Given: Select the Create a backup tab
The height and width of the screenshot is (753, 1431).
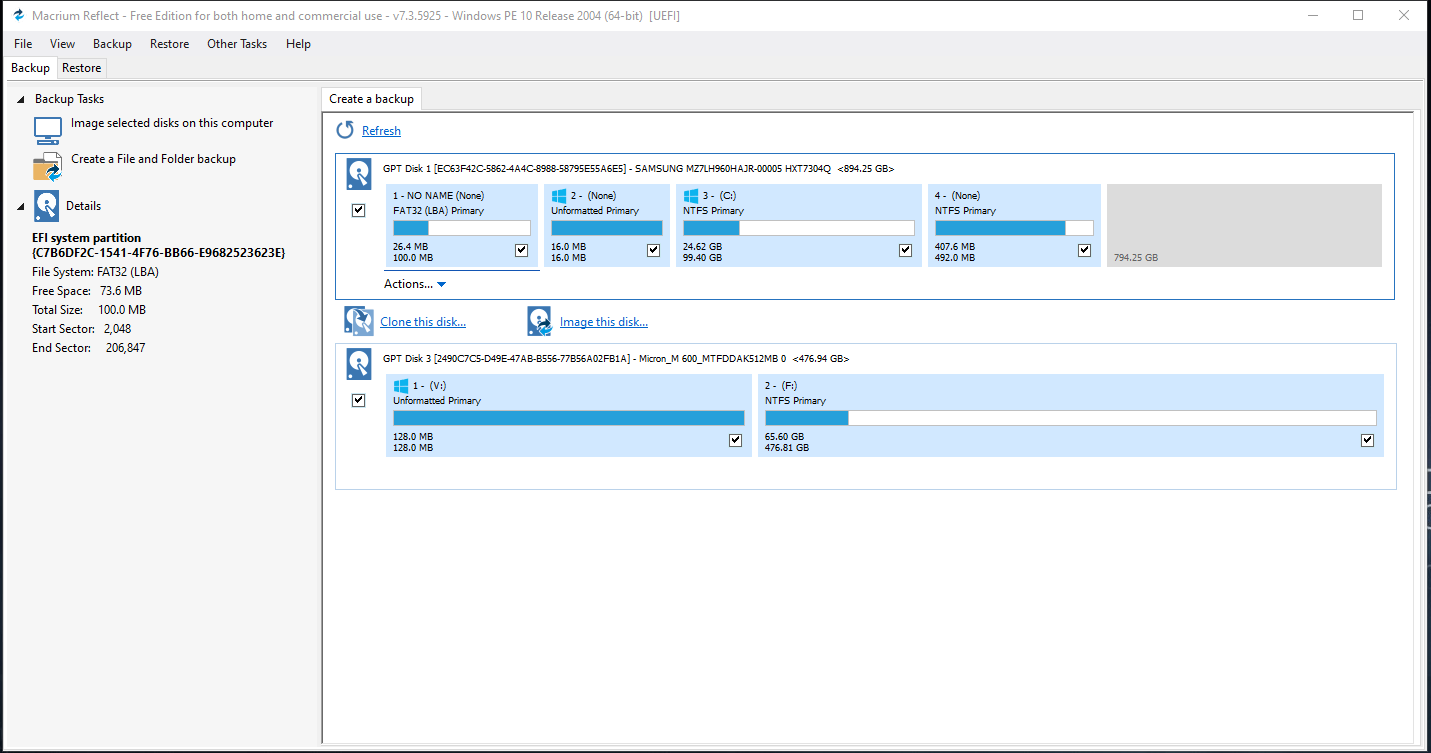Looking at the screenshot, I should point(371,99).
